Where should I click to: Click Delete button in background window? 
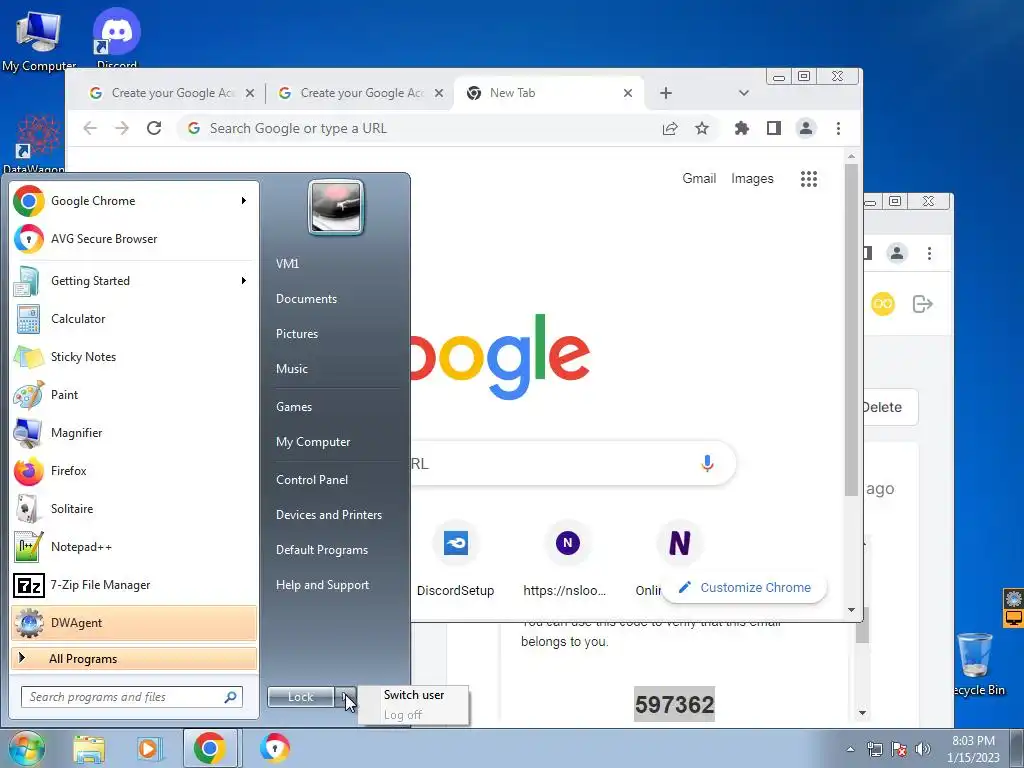(889, 407)
